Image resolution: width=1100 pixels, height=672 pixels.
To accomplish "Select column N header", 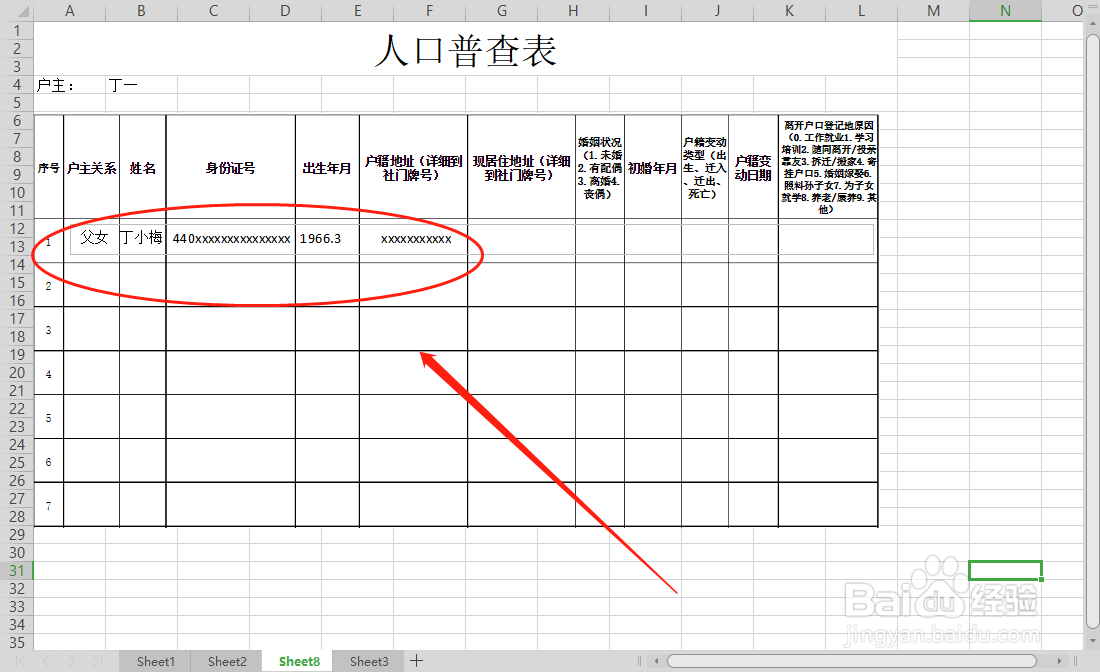I will (1005, 11).
